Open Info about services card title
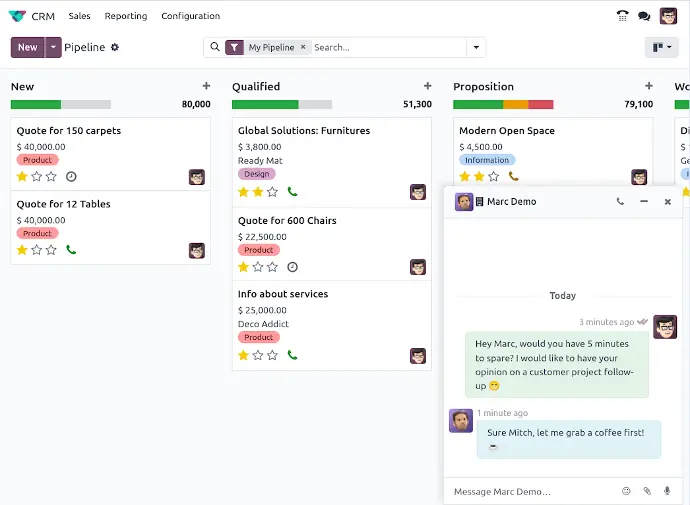Image resolution: width=690 pixels, height=505 pixels. tap(283, 294)
